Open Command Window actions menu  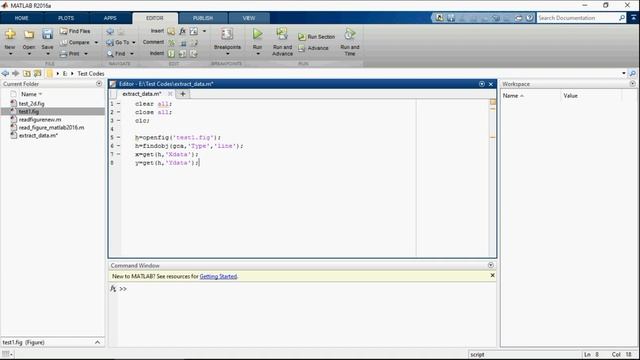491,265
